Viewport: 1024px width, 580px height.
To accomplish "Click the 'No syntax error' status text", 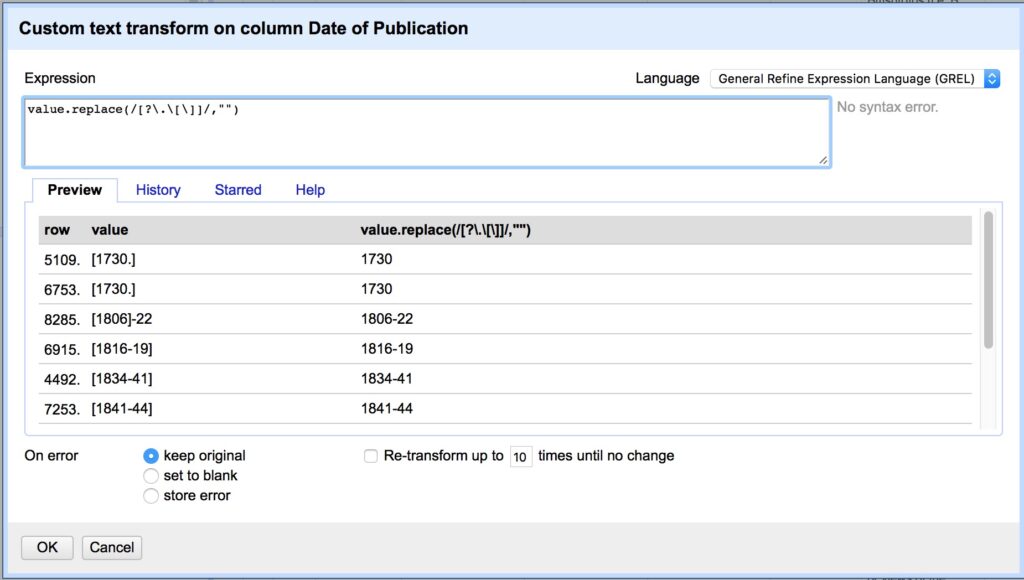I will click(887, 107).
